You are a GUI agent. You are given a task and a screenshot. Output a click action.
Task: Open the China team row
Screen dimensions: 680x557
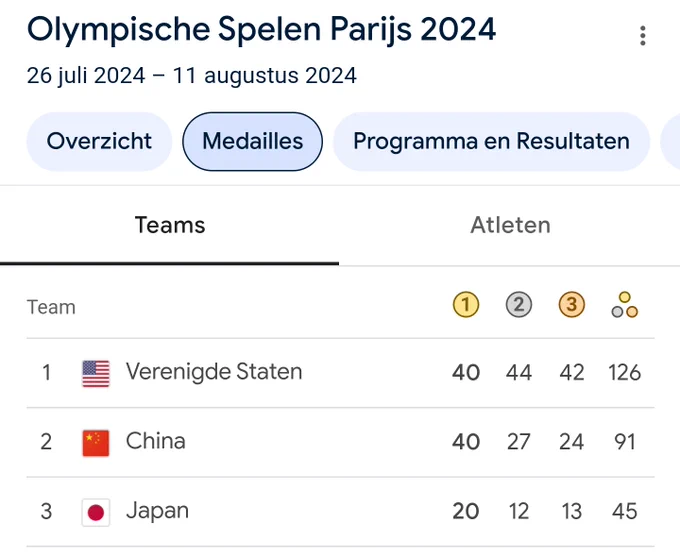[x=340, y=442]
